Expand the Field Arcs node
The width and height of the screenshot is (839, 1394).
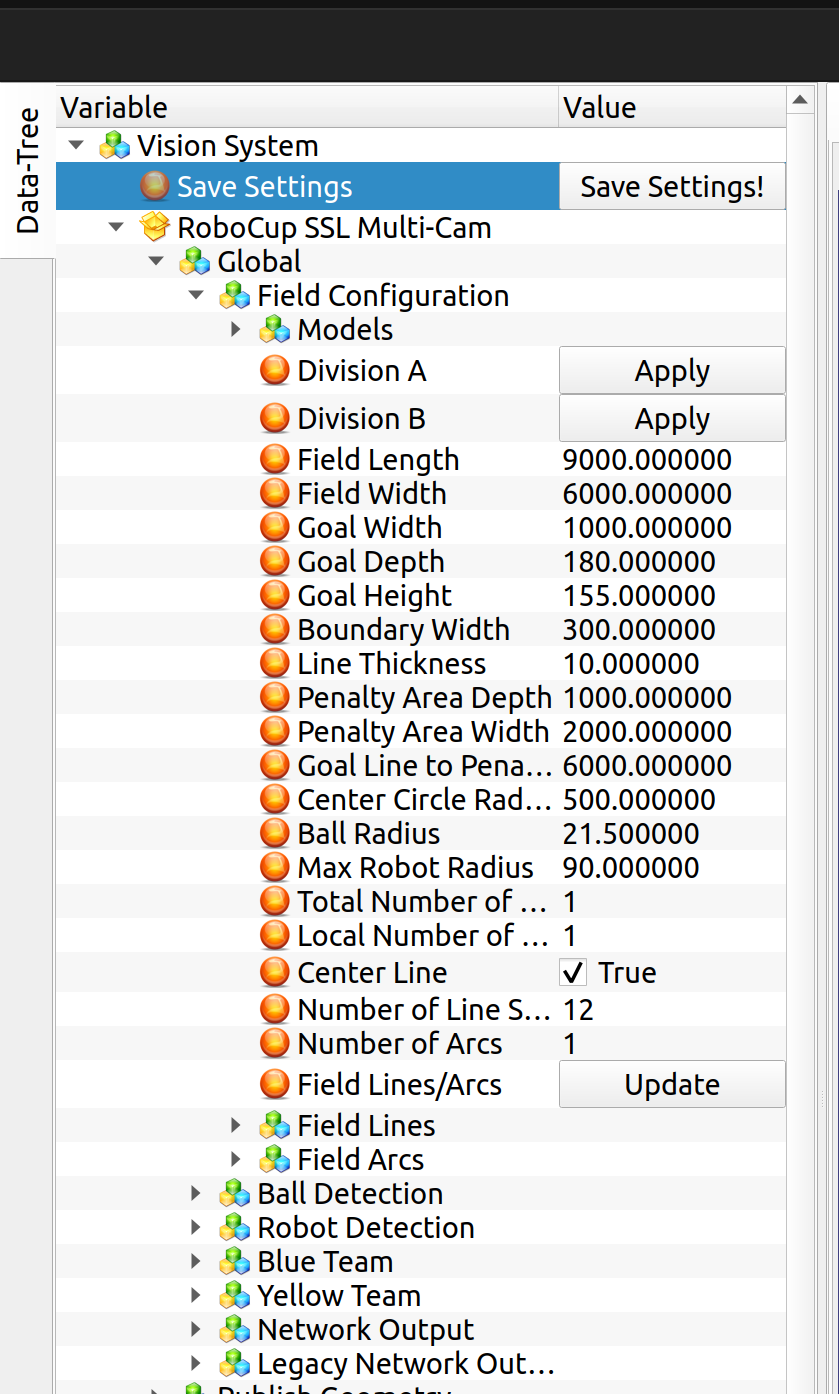(236, 1159)
